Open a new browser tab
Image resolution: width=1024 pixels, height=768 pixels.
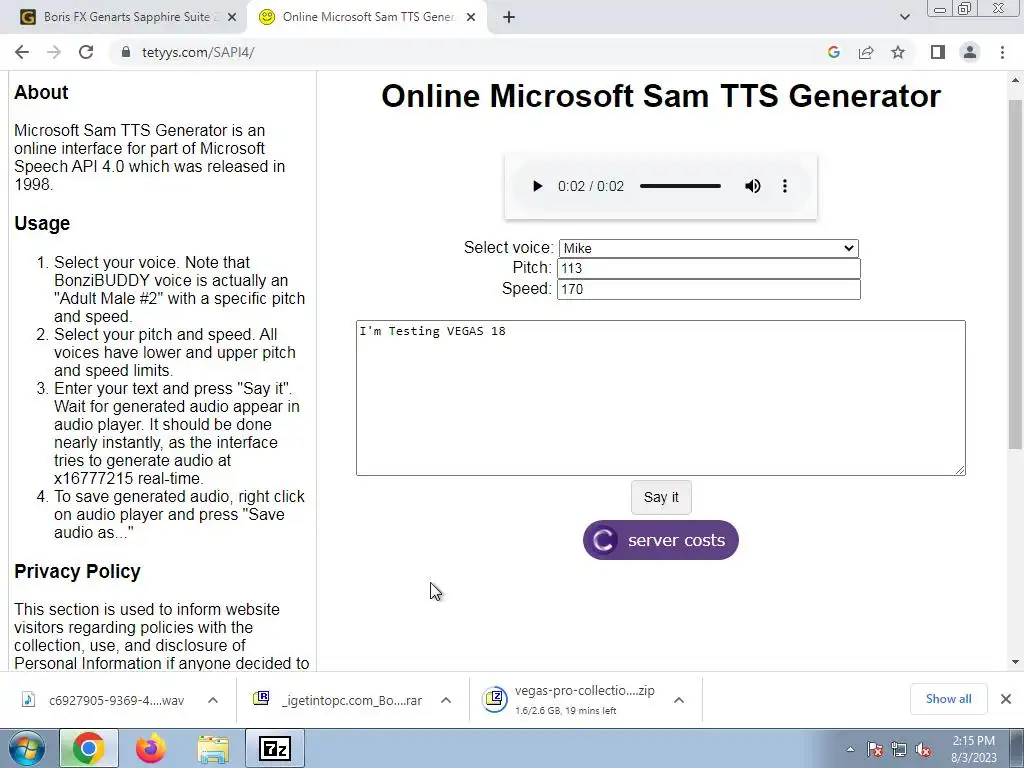(x=509, y=18)
